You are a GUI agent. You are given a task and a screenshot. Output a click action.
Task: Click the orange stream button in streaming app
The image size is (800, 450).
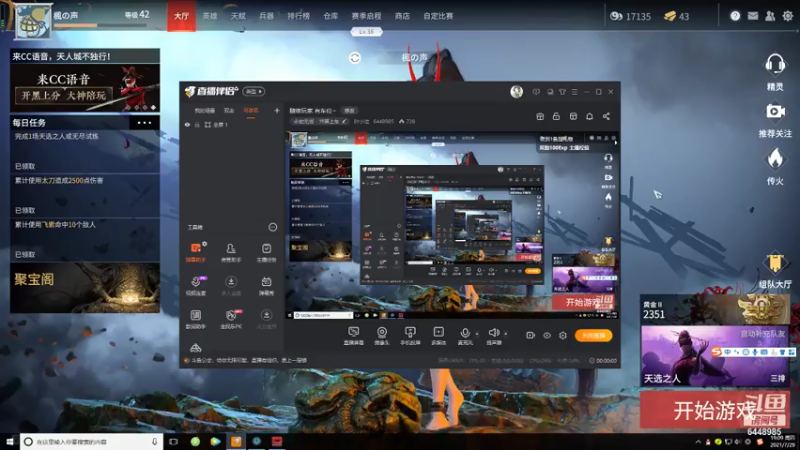point(593,335)
